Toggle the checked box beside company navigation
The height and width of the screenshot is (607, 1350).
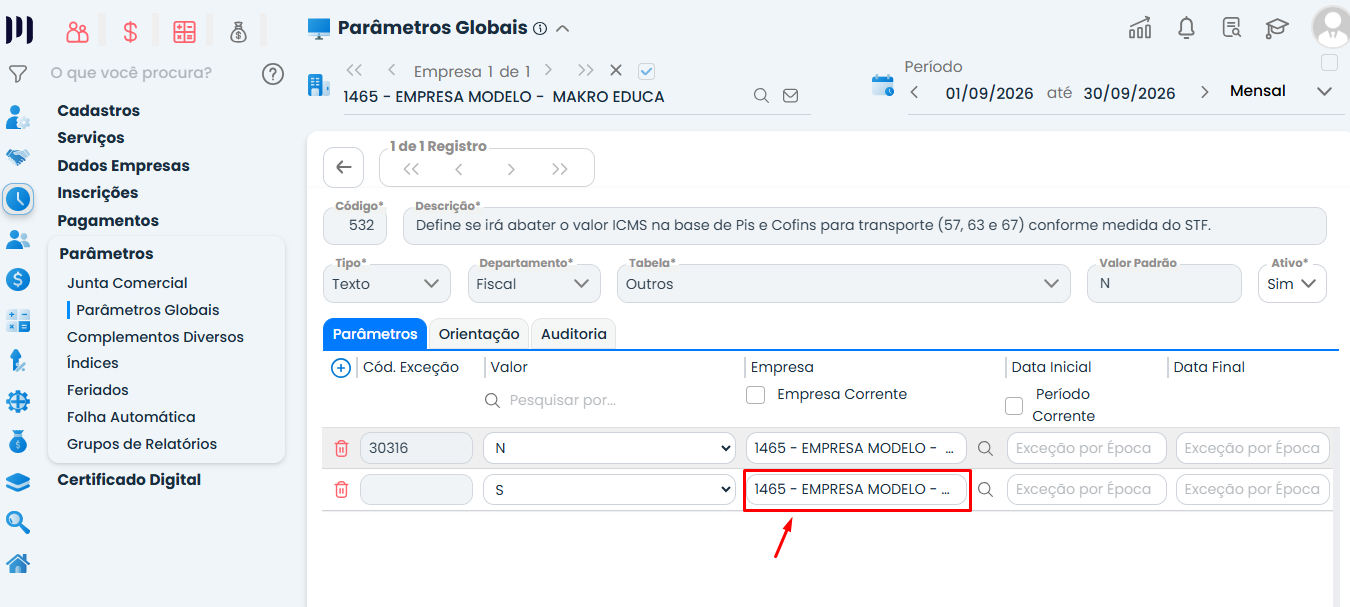[x=646, y=71]
